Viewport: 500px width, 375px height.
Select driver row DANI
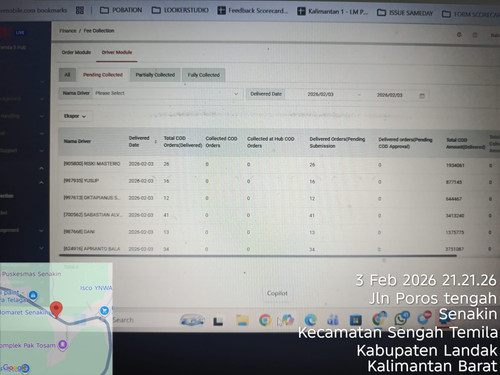click(79, 232)
